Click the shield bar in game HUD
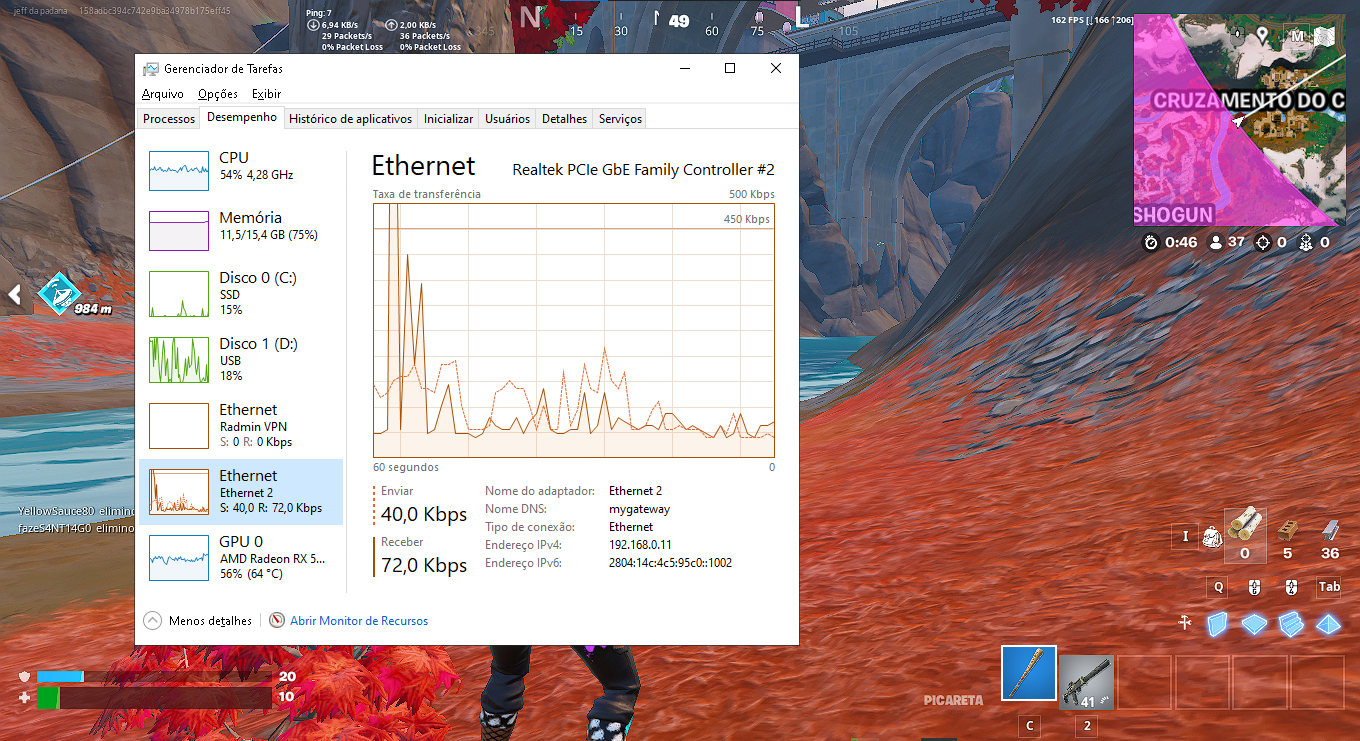1360x741 pixels. (154, 676)
